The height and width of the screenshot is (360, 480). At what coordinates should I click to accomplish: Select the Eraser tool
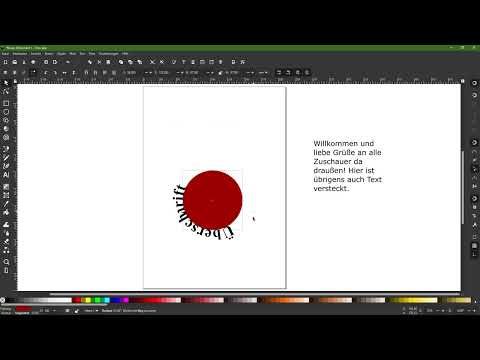(x=6, y=241)
